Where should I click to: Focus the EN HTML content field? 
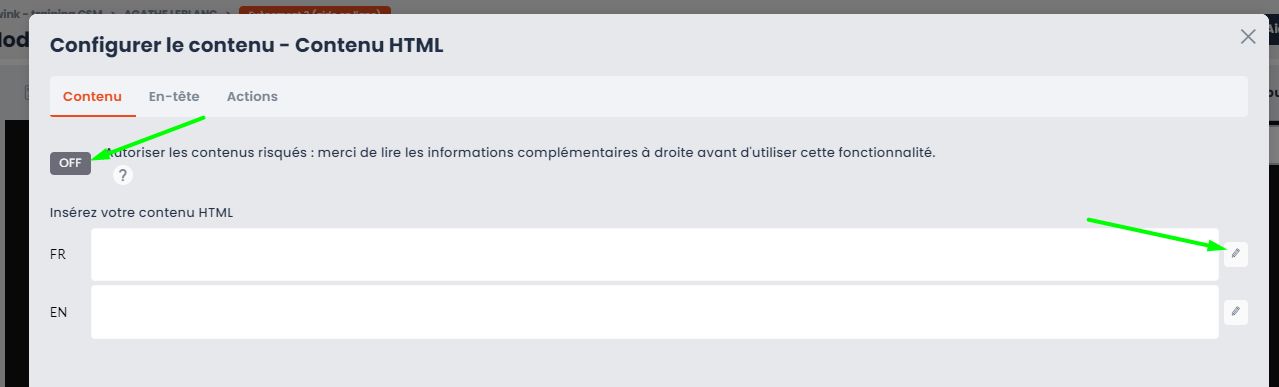(655, 312)
